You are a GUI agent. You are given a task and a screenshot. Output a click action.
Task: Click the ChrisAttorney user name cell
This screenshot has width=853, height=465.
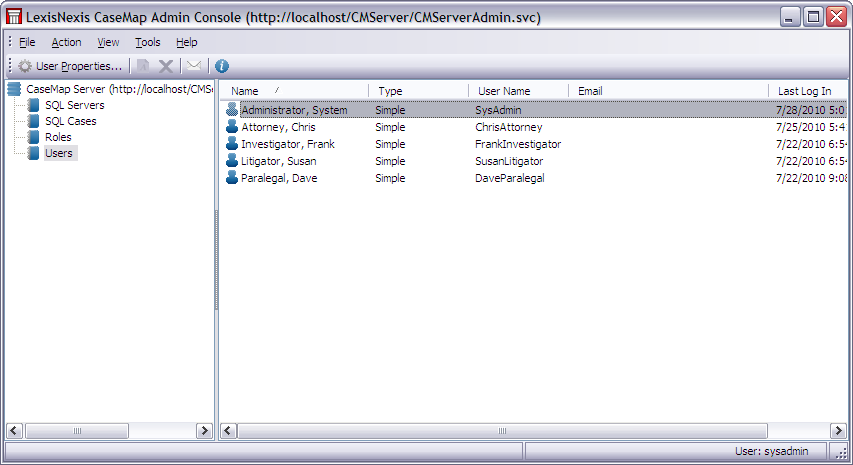tap(509, 127)
